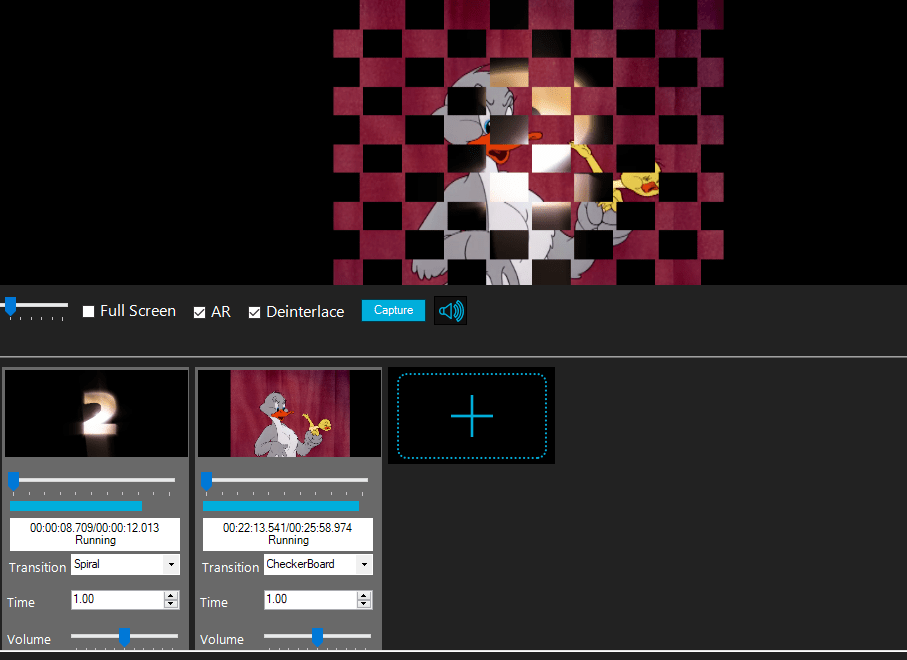Open the CheckerBoard transition dropdown
Screen dimensions: 907x660
364,565
